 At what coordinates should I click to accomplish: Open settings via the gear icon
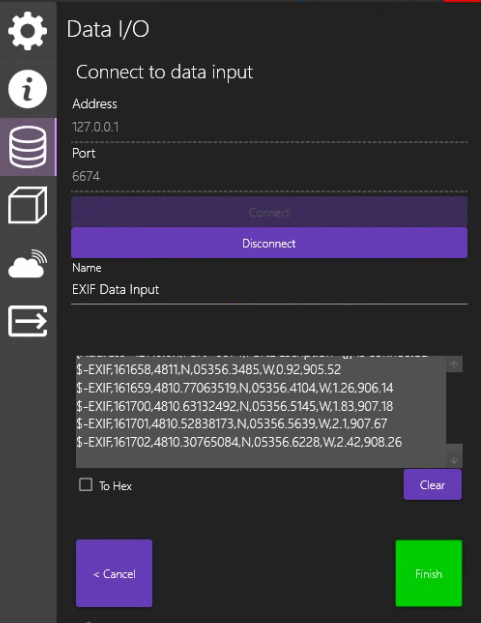click(27, 31)
